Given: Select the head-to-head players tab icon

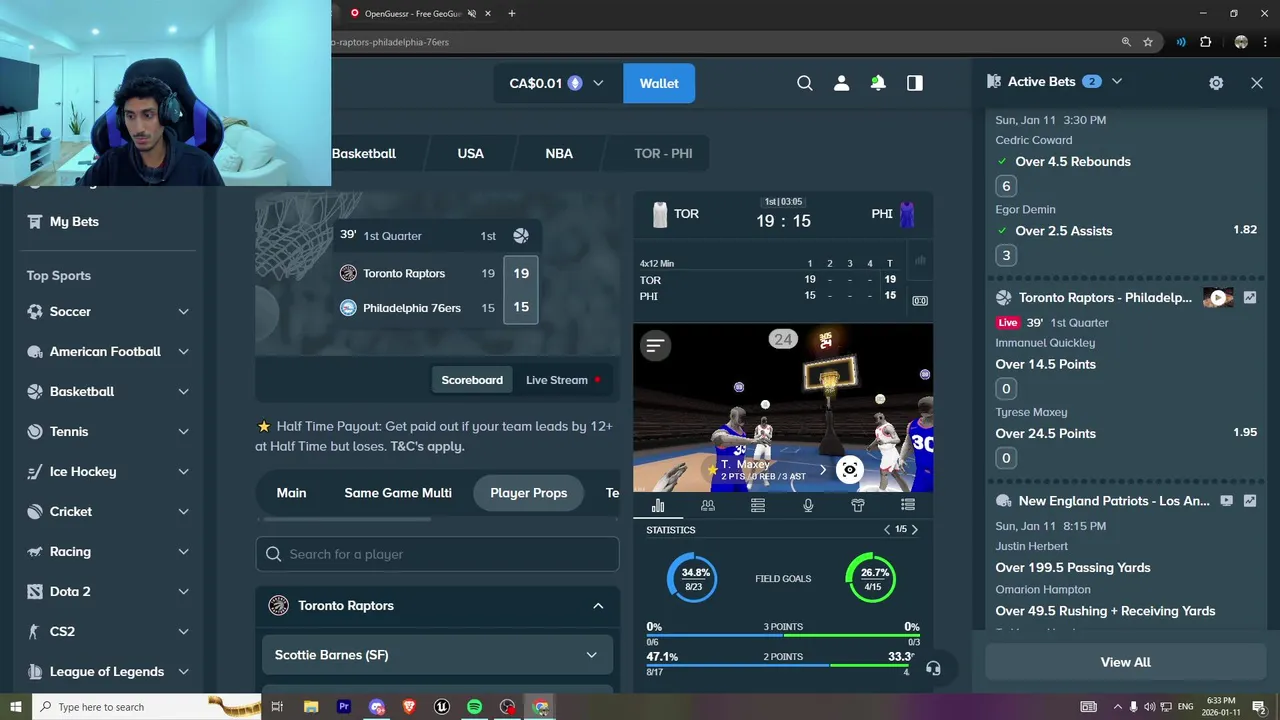Looking at the screenshot, I should coord(708,506).
